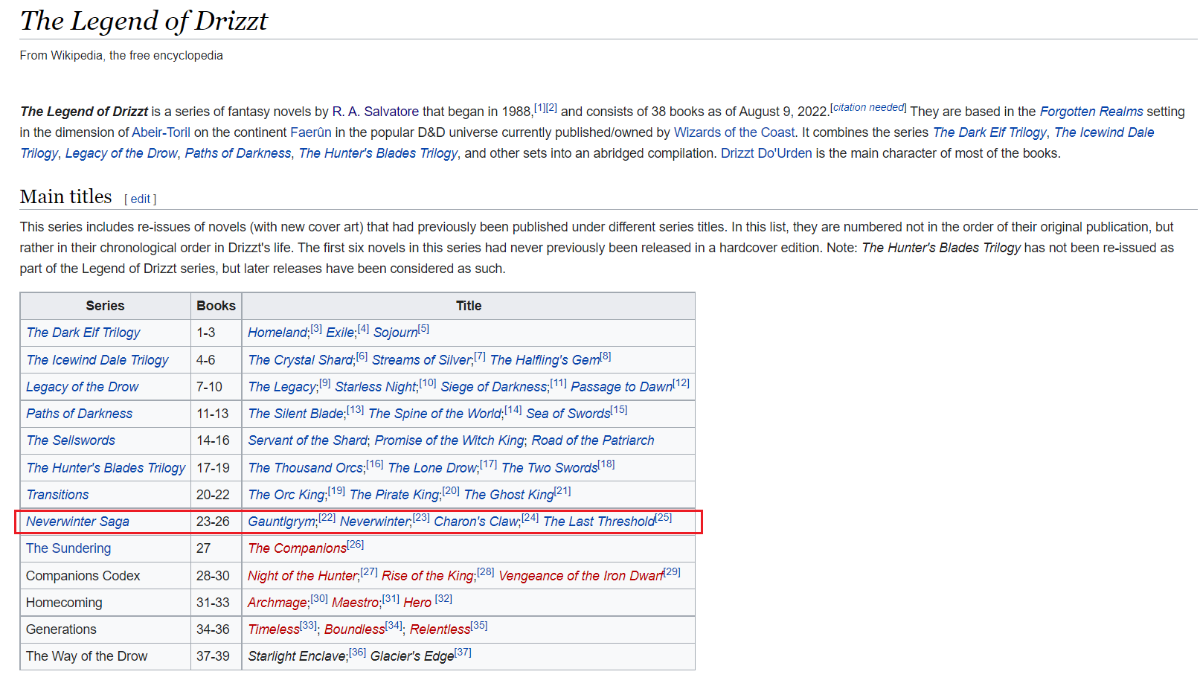This screenshot has height=686, width=1200.
Task: Select the Starlight Enclave title text
Action: click(x=298, y=656)
